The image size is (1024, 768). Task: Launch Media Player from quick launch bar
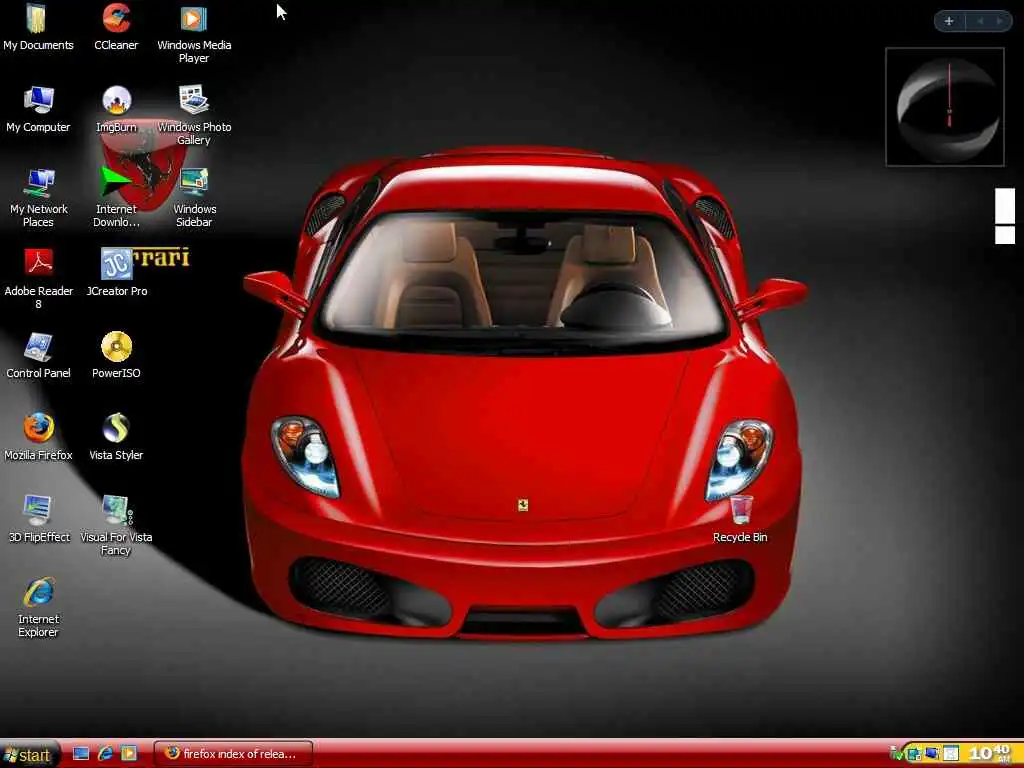click(129, 754)
